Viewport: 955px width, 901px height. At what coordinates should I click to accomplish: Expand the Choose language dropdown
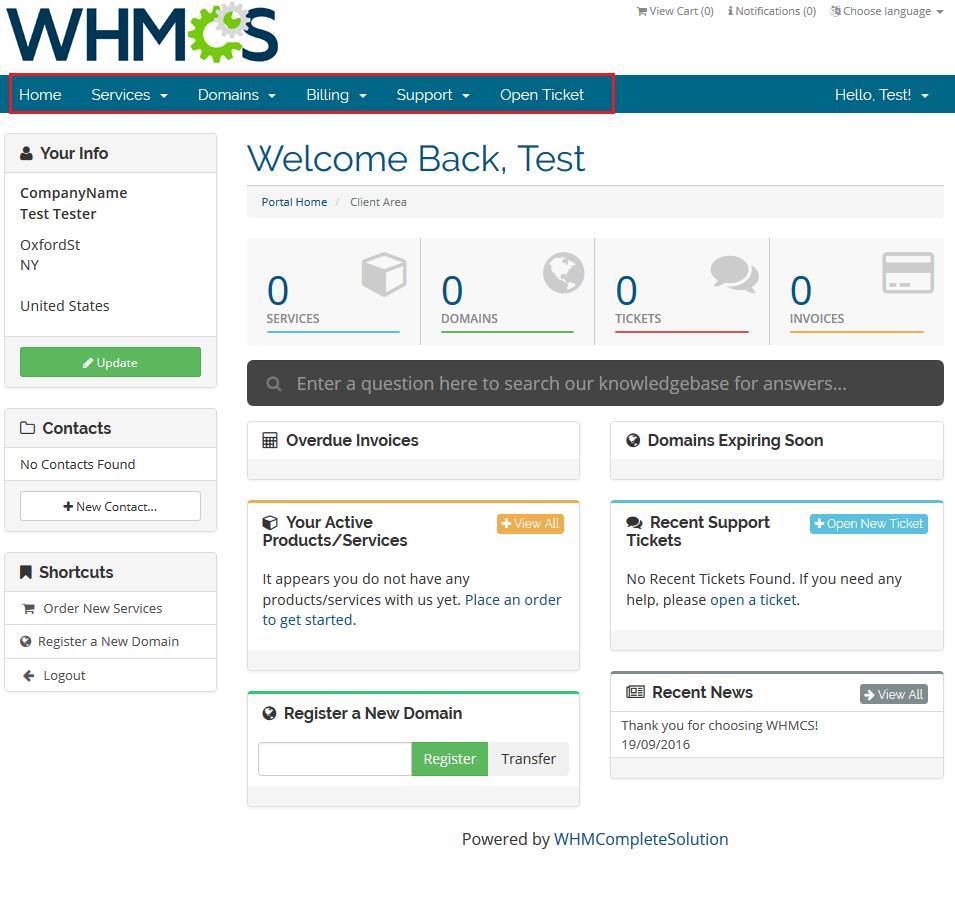tap(887, 11)
